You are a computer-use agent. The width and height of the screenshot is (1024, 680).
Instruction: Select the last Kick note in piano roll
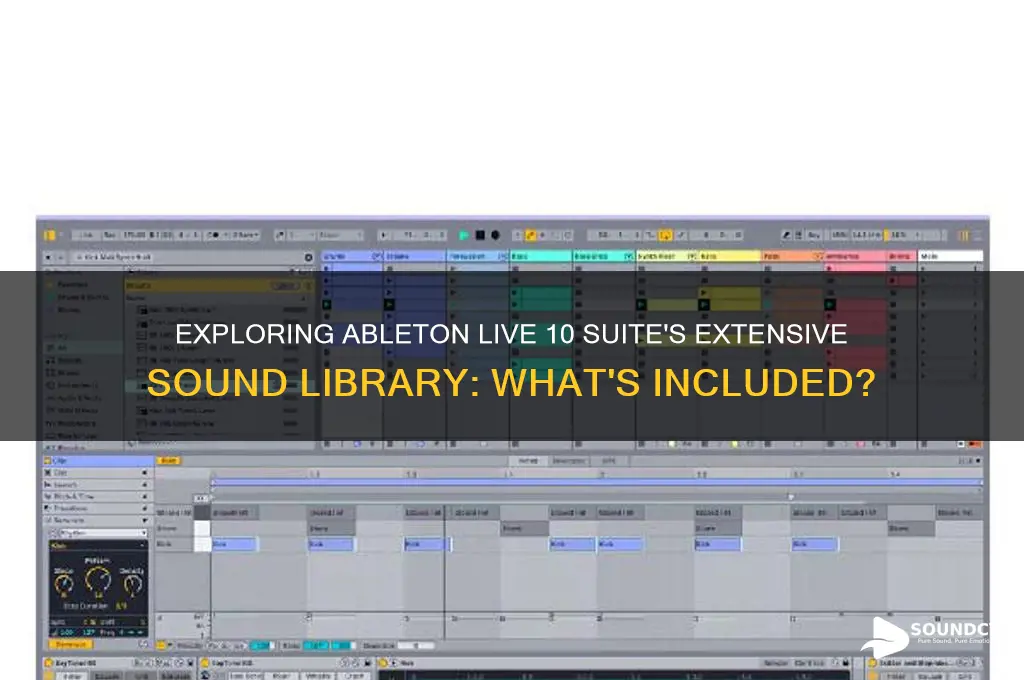point(814,544)
